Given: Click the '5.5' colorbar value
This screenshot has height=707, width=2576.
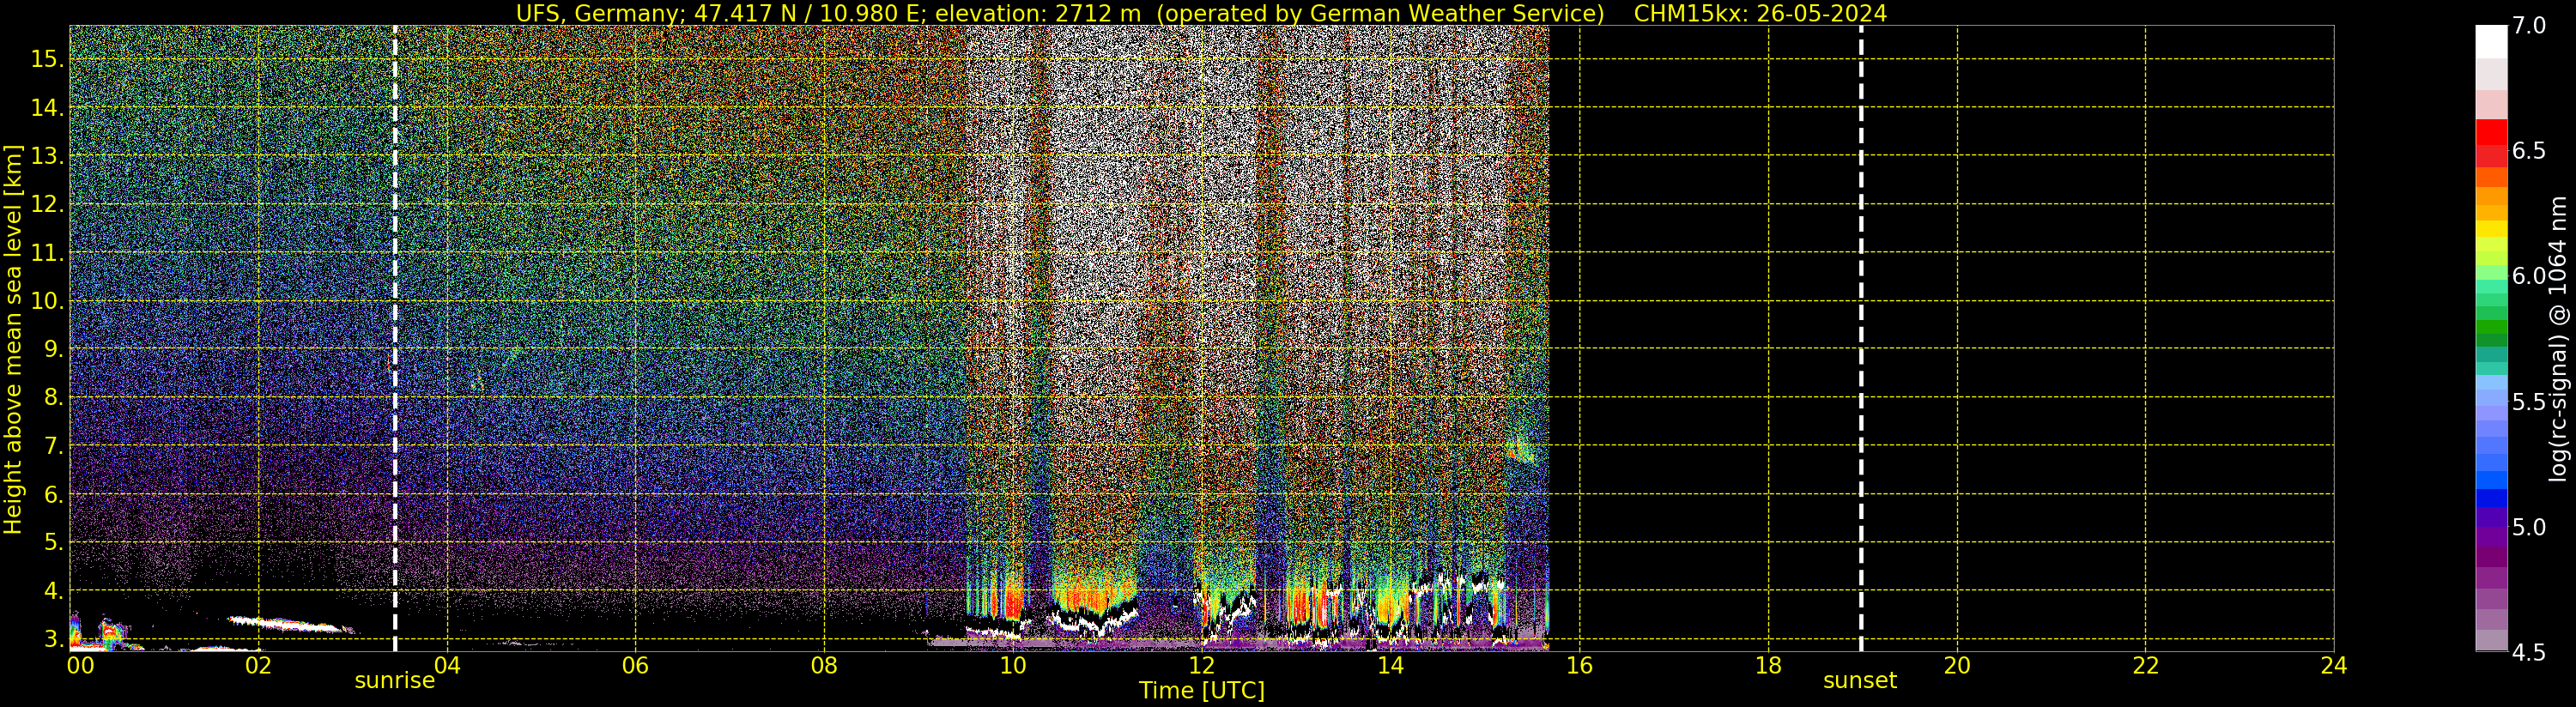Looking at the screenshot, I should coord(2529,402).
